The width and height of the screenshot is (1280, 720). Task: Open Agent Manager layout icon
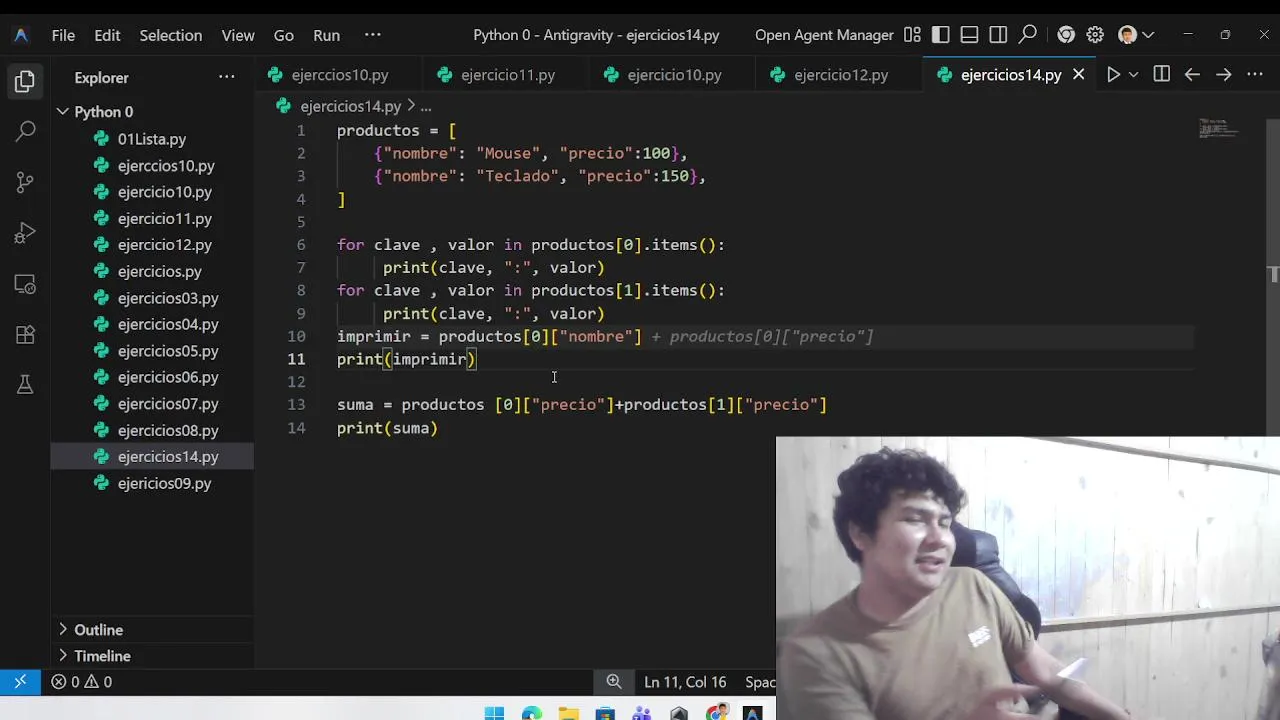coord(912,35)
